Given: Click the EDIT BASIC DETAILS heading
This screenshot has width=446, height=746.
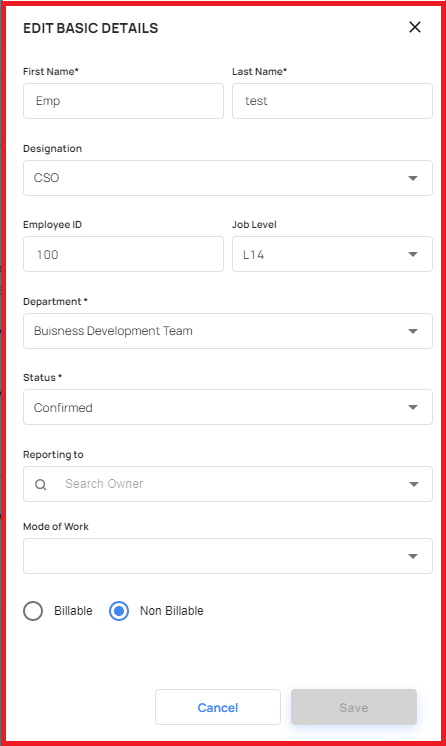Looking at the screenshot, I should [90, 28].
